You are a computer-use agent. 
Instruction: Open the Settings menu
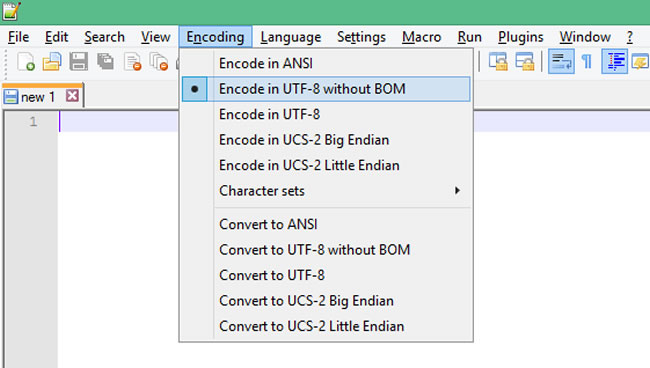point(361,37)
